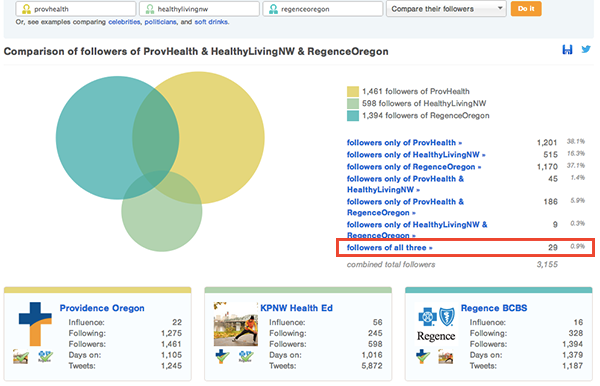Click the provhealth username input field
Image resolution: width=600 pixels, height=386 pixels.
76,9
